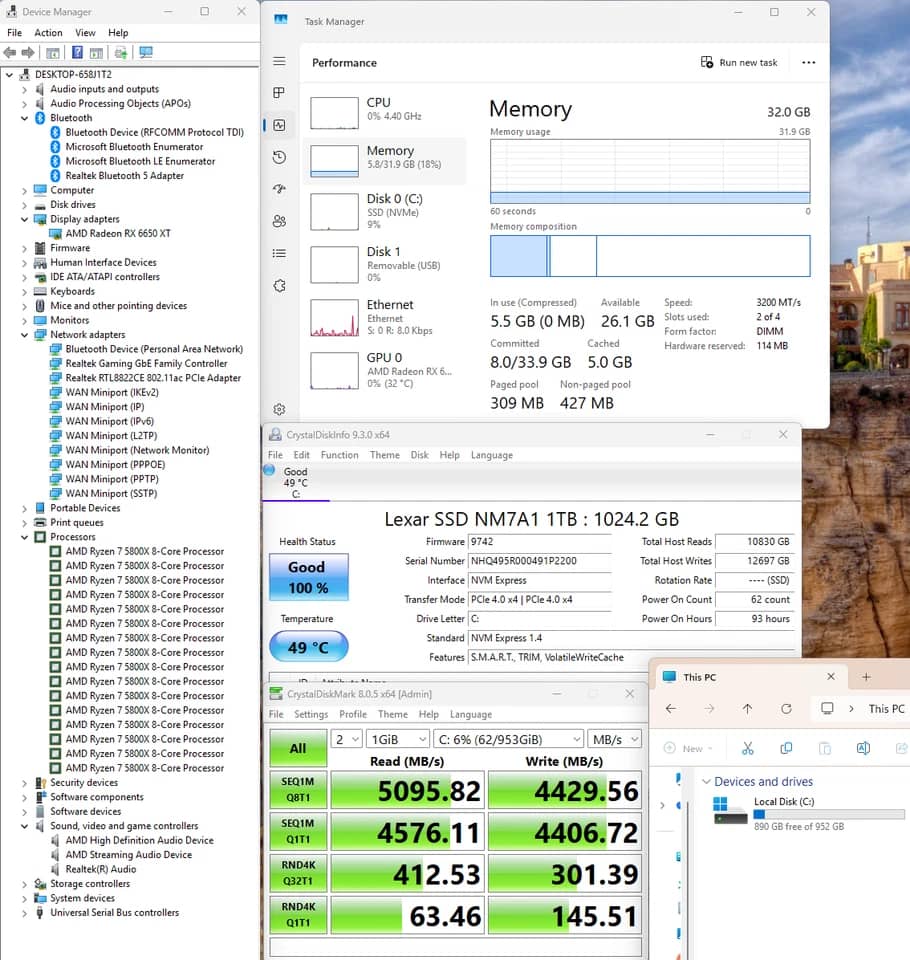Click Device Manager help toolbar icon

(77, 53)
